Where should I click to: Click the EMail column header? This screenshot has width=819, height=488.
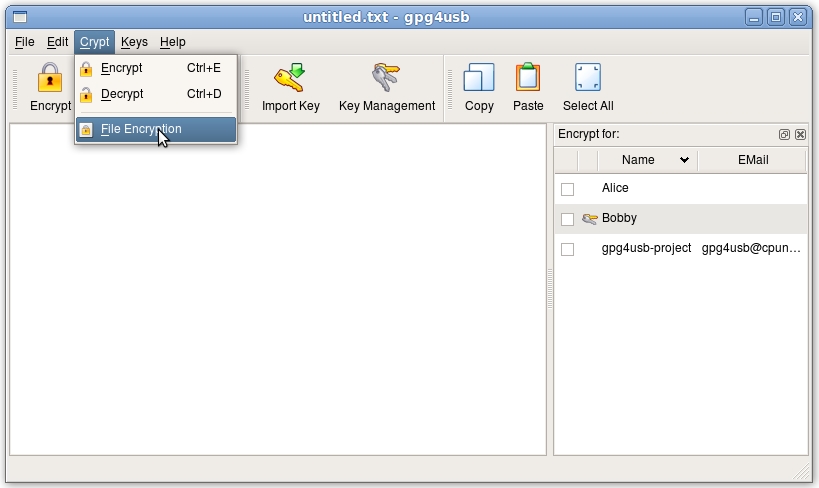753,160
